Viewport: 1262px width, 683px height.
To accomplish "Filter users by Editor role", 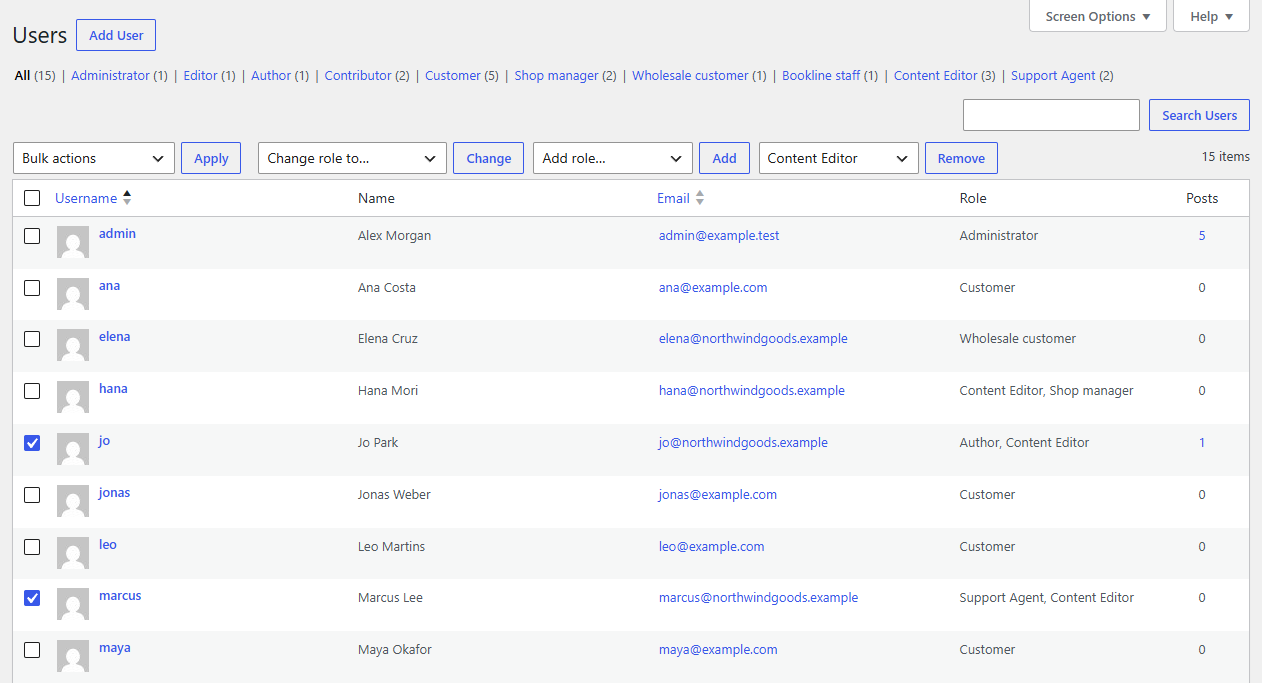I will point(200,75).
